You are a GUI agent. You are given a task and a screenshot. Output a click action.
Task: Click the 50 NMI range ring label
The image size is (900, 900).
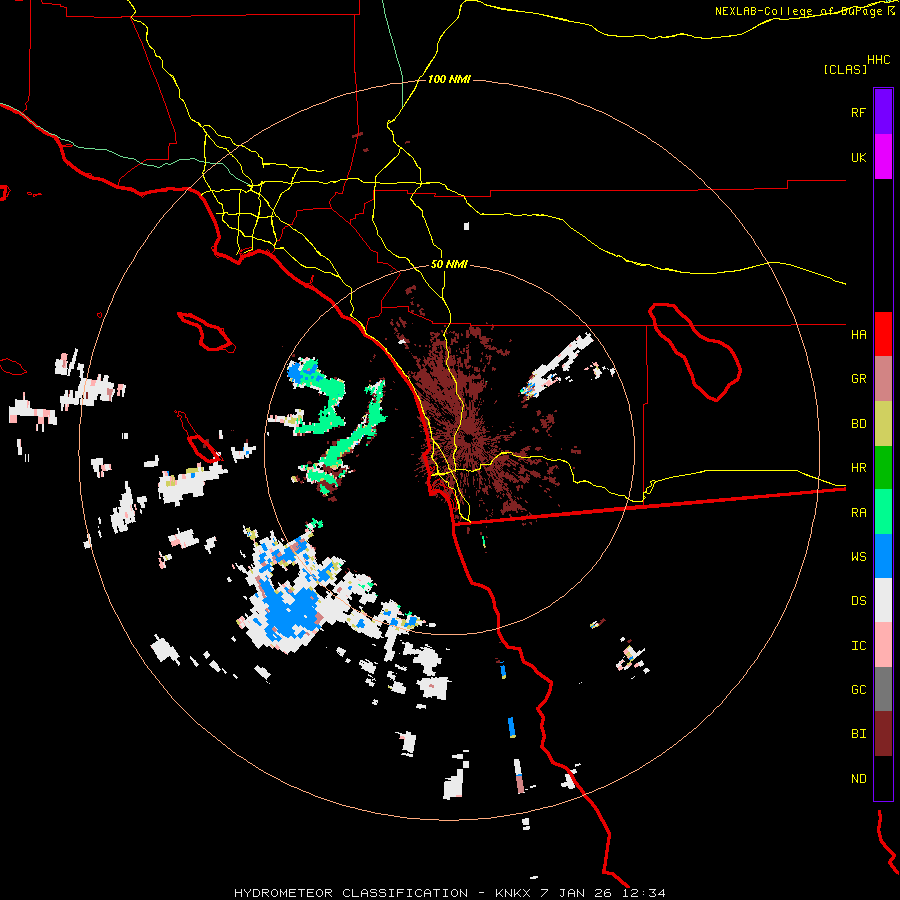(x=449, y=264)
